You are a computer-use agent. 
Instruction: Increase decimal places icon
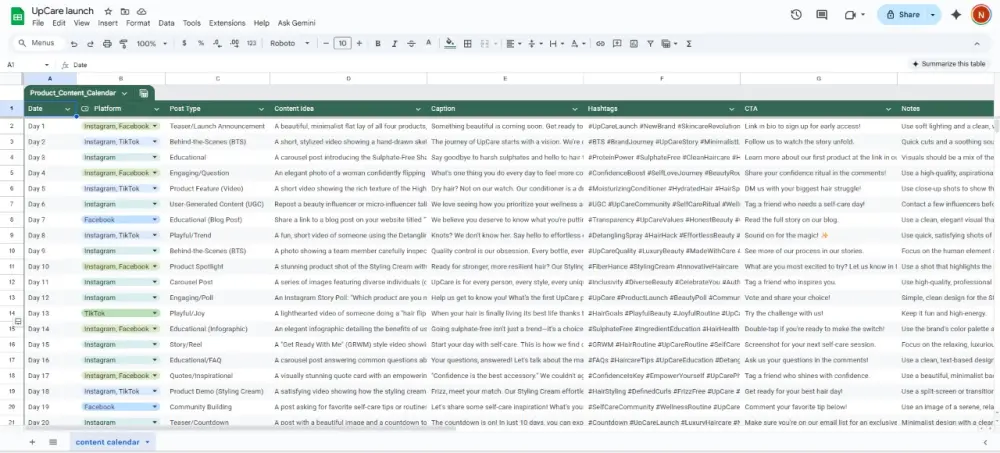(234, 43)
